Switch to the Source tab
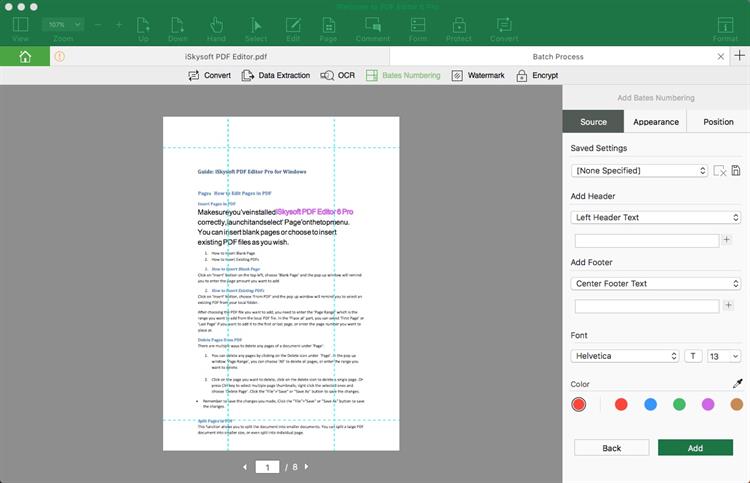This screenshot has width=750, height=483. pos(593,121)
